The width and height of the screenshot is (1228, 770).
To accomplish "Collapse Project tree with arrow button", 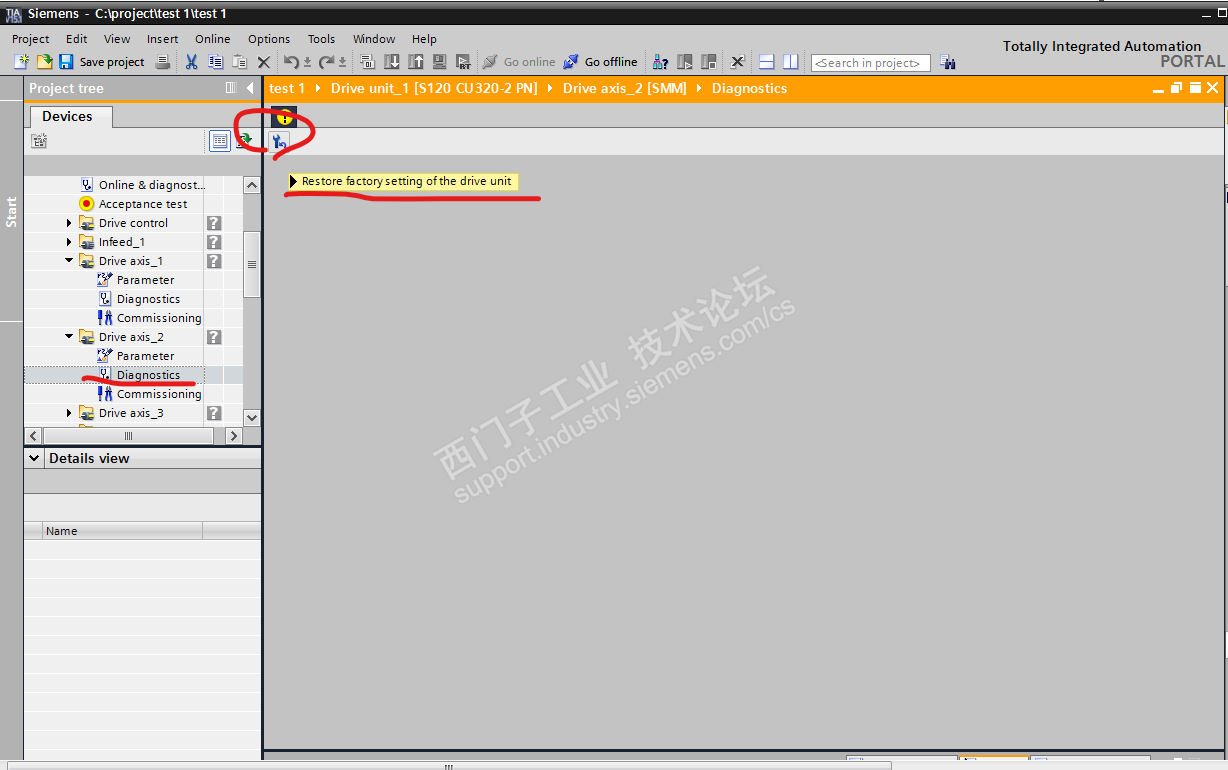I will 250,88.
